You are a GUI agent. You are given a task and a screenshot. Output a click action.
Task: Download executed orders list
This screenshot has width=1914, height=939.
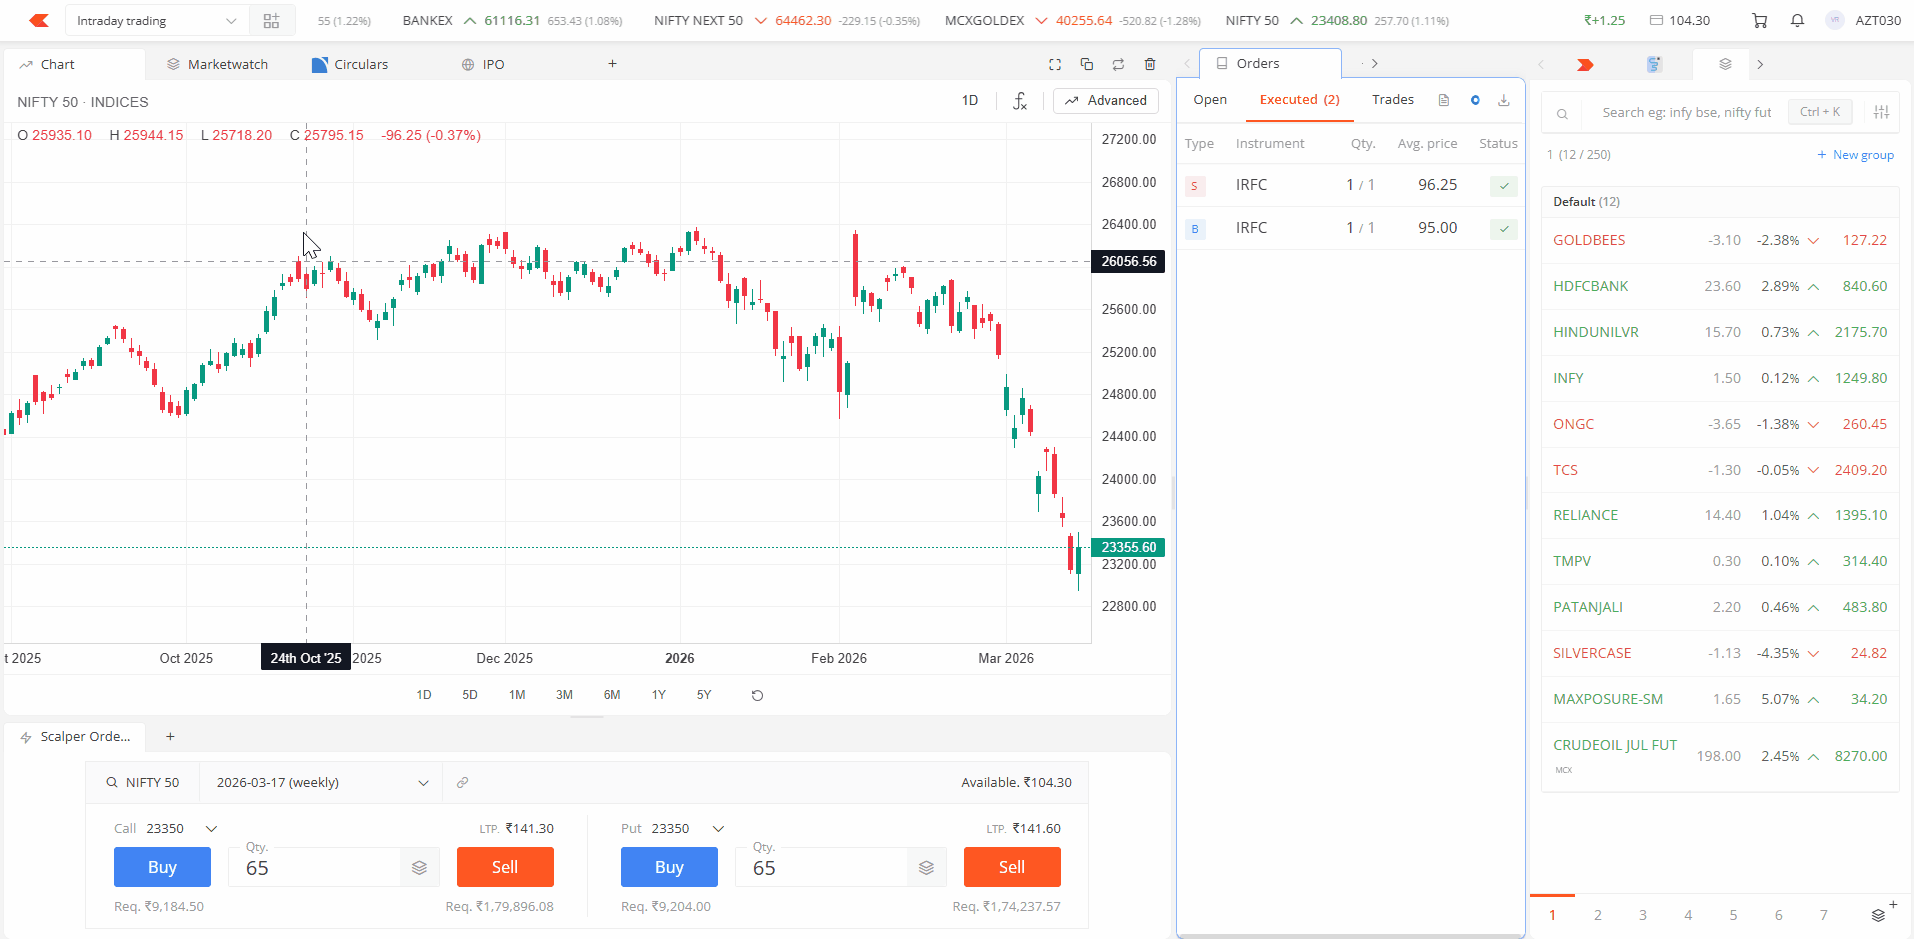pos(1503,100)
